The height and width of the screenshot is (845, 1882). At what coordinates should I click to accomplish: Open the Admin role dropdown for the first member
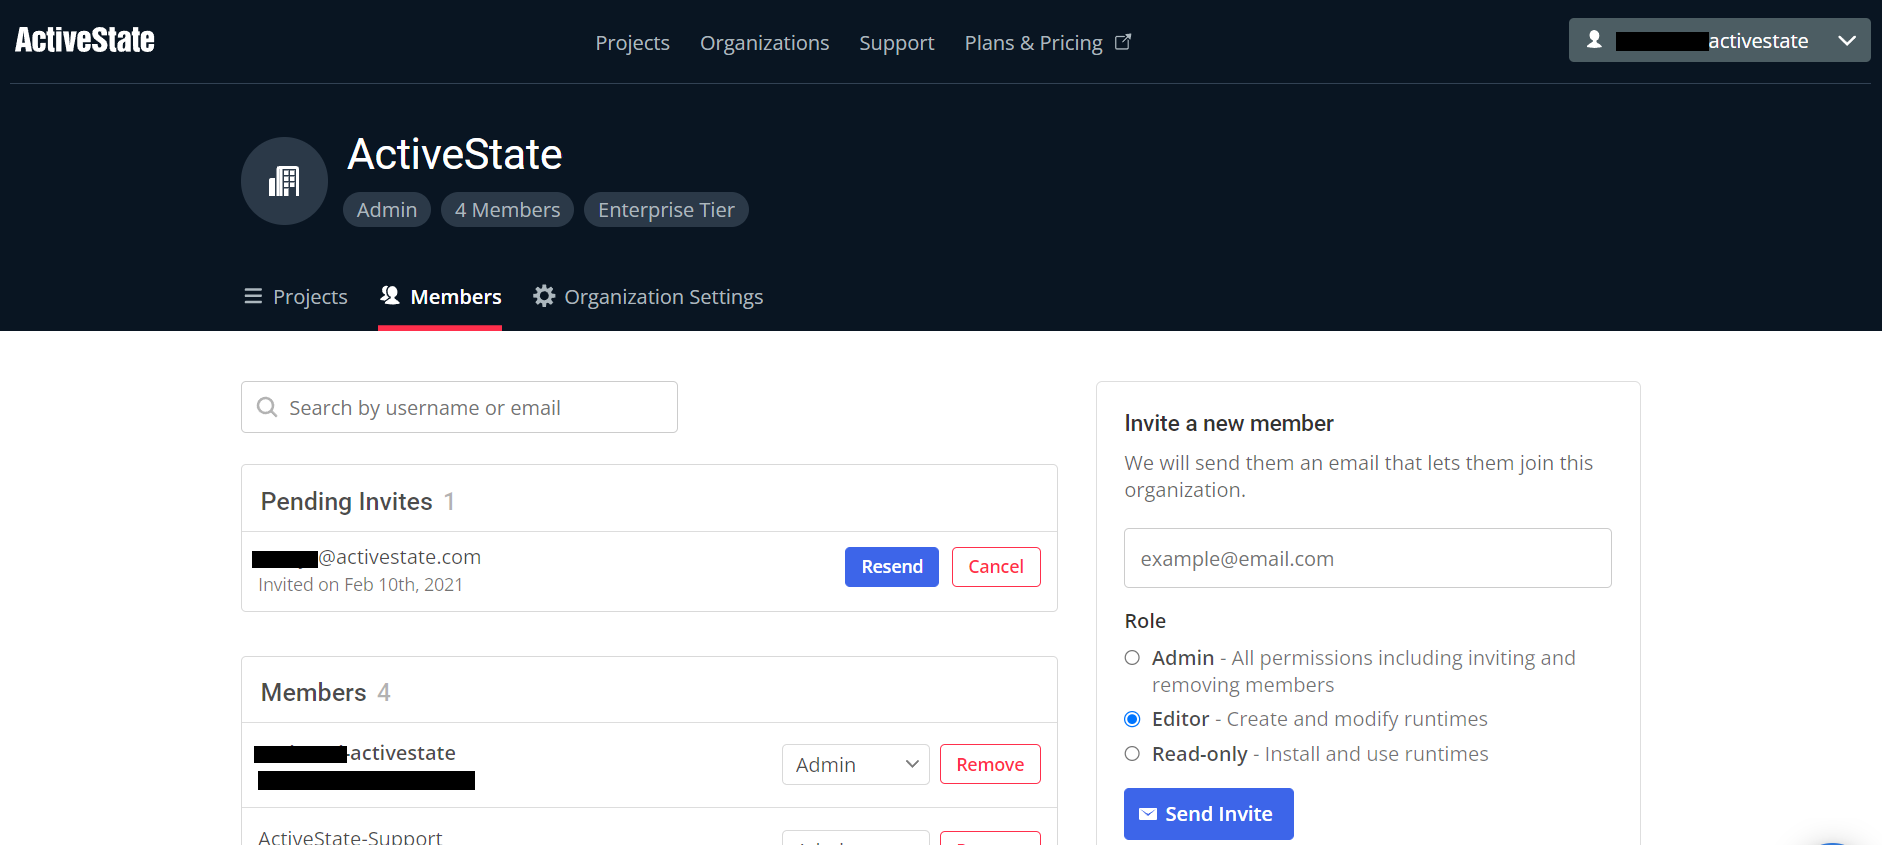coord(856,765)
